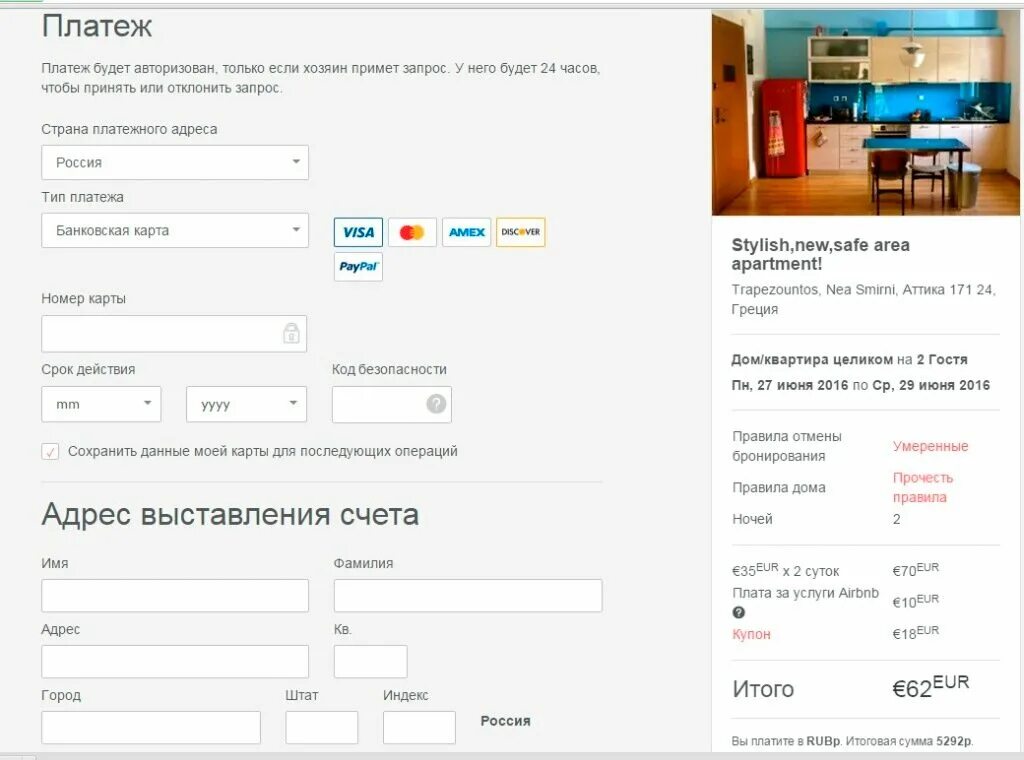Screen dimensions: 1024x760
Task: Click listing title Stylish,new,safe area apartment!
Action: (820, 254)
